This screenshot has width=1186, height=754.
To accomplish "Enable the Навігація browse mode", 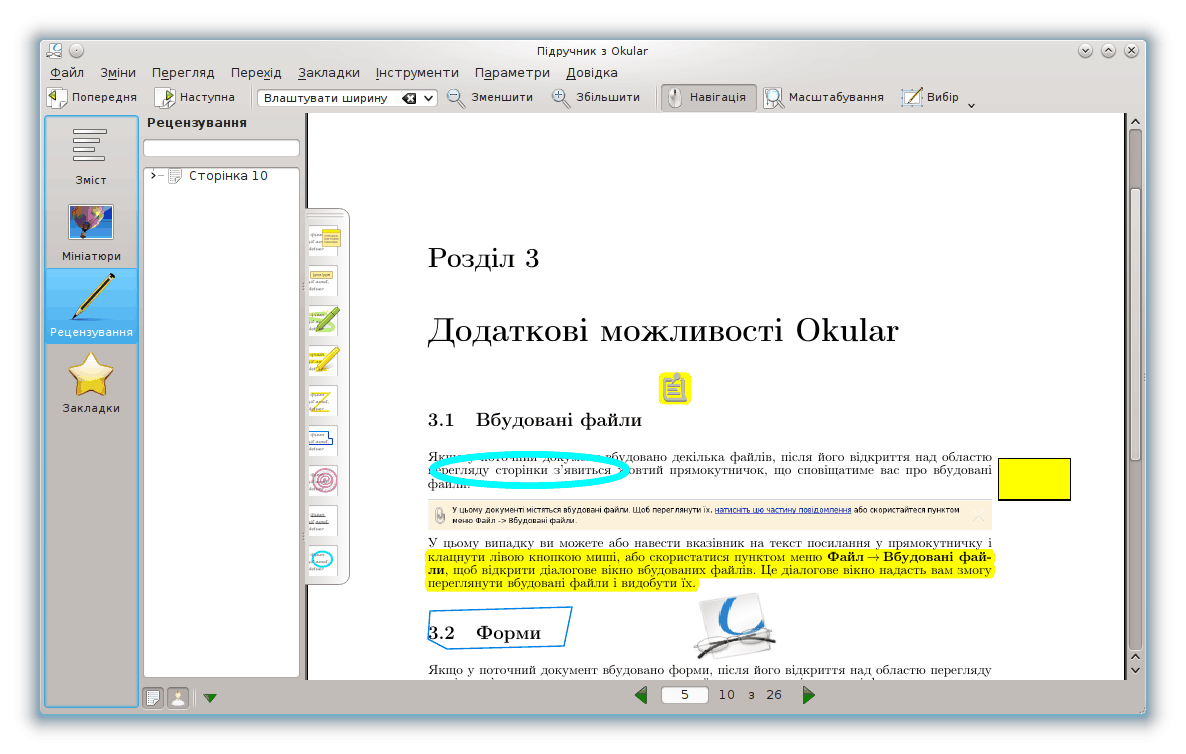I will click(707, 98).
